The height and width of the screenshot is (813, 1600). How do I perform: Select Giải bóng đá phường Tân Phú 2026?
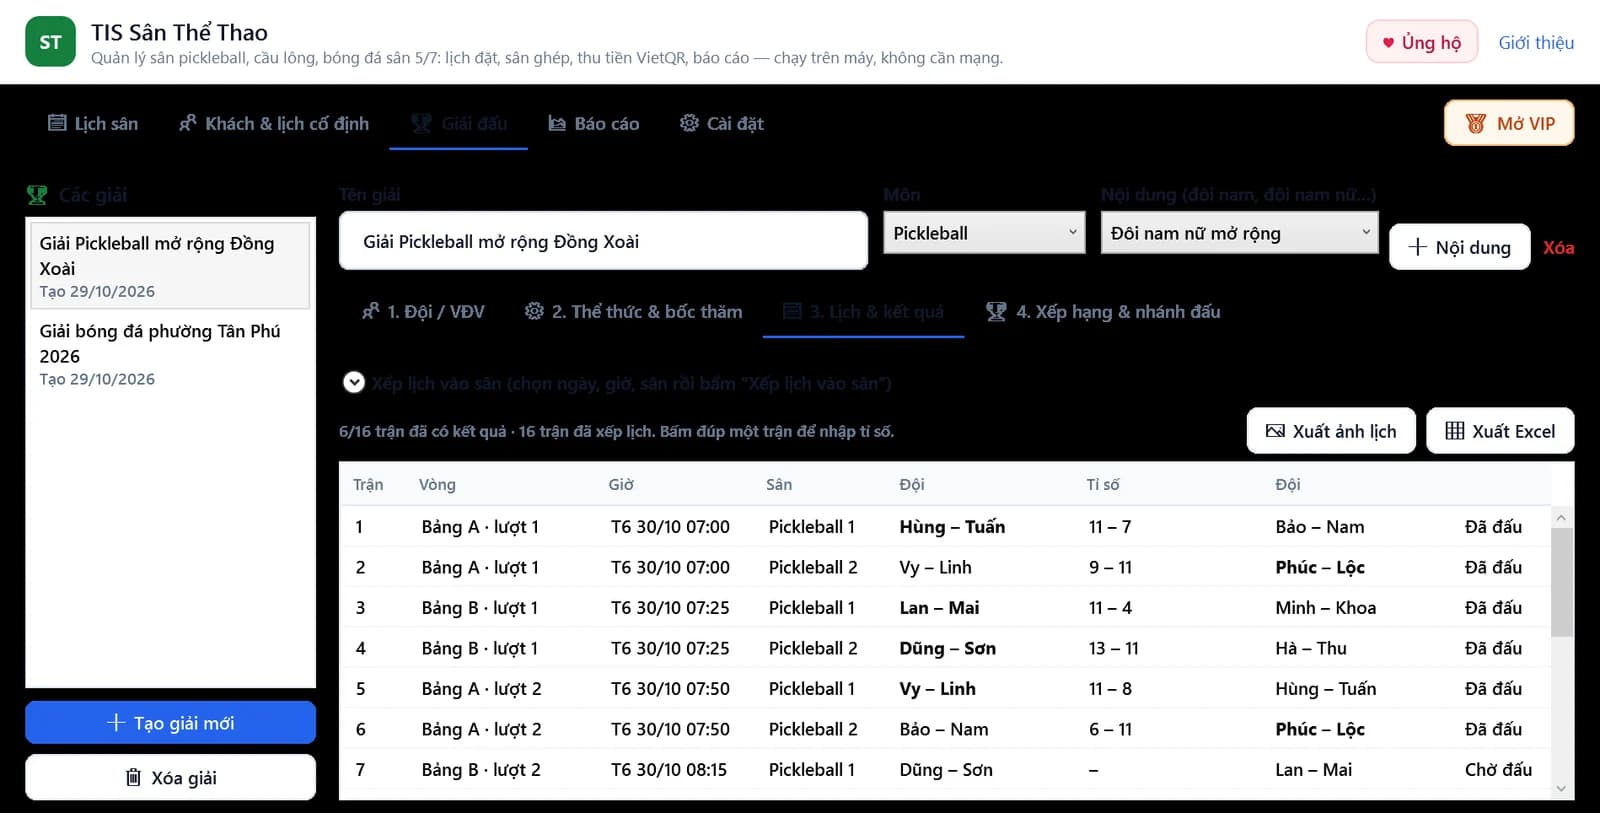tap(168, 353)
